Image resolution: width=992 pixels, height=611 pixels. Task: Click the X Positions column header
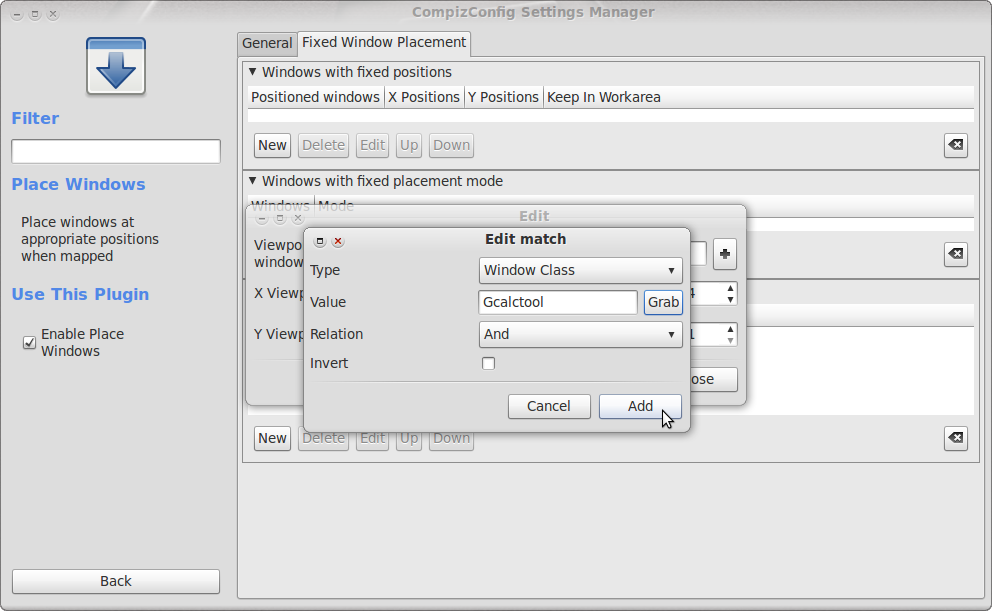click(424, 97)
